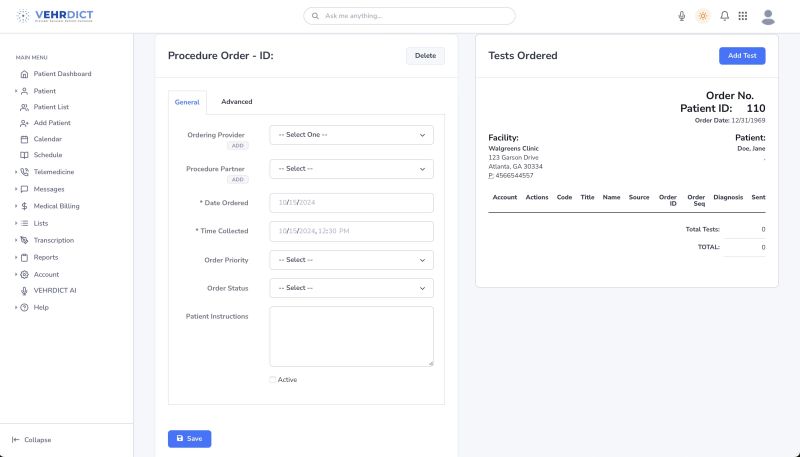The width and height of the screenshot is (800, 457).
Task: Click the Patient Instructions text area
Action: tap(351, 336)
